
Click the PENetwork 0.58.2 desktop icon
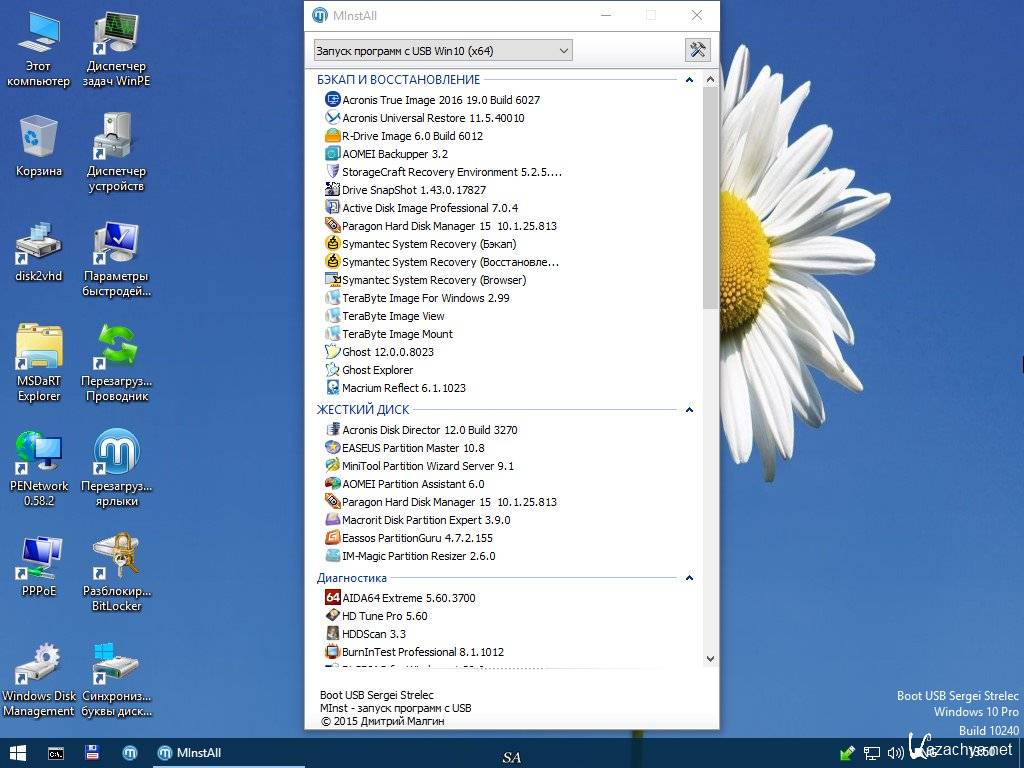39,465
